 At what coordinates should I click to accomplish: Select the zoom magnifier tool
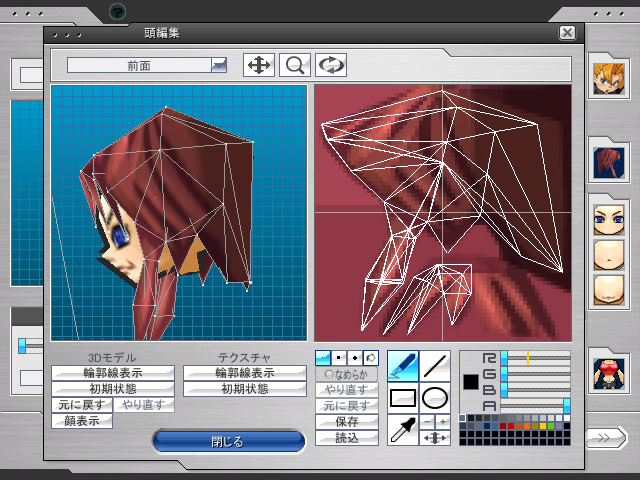point(295,65)
